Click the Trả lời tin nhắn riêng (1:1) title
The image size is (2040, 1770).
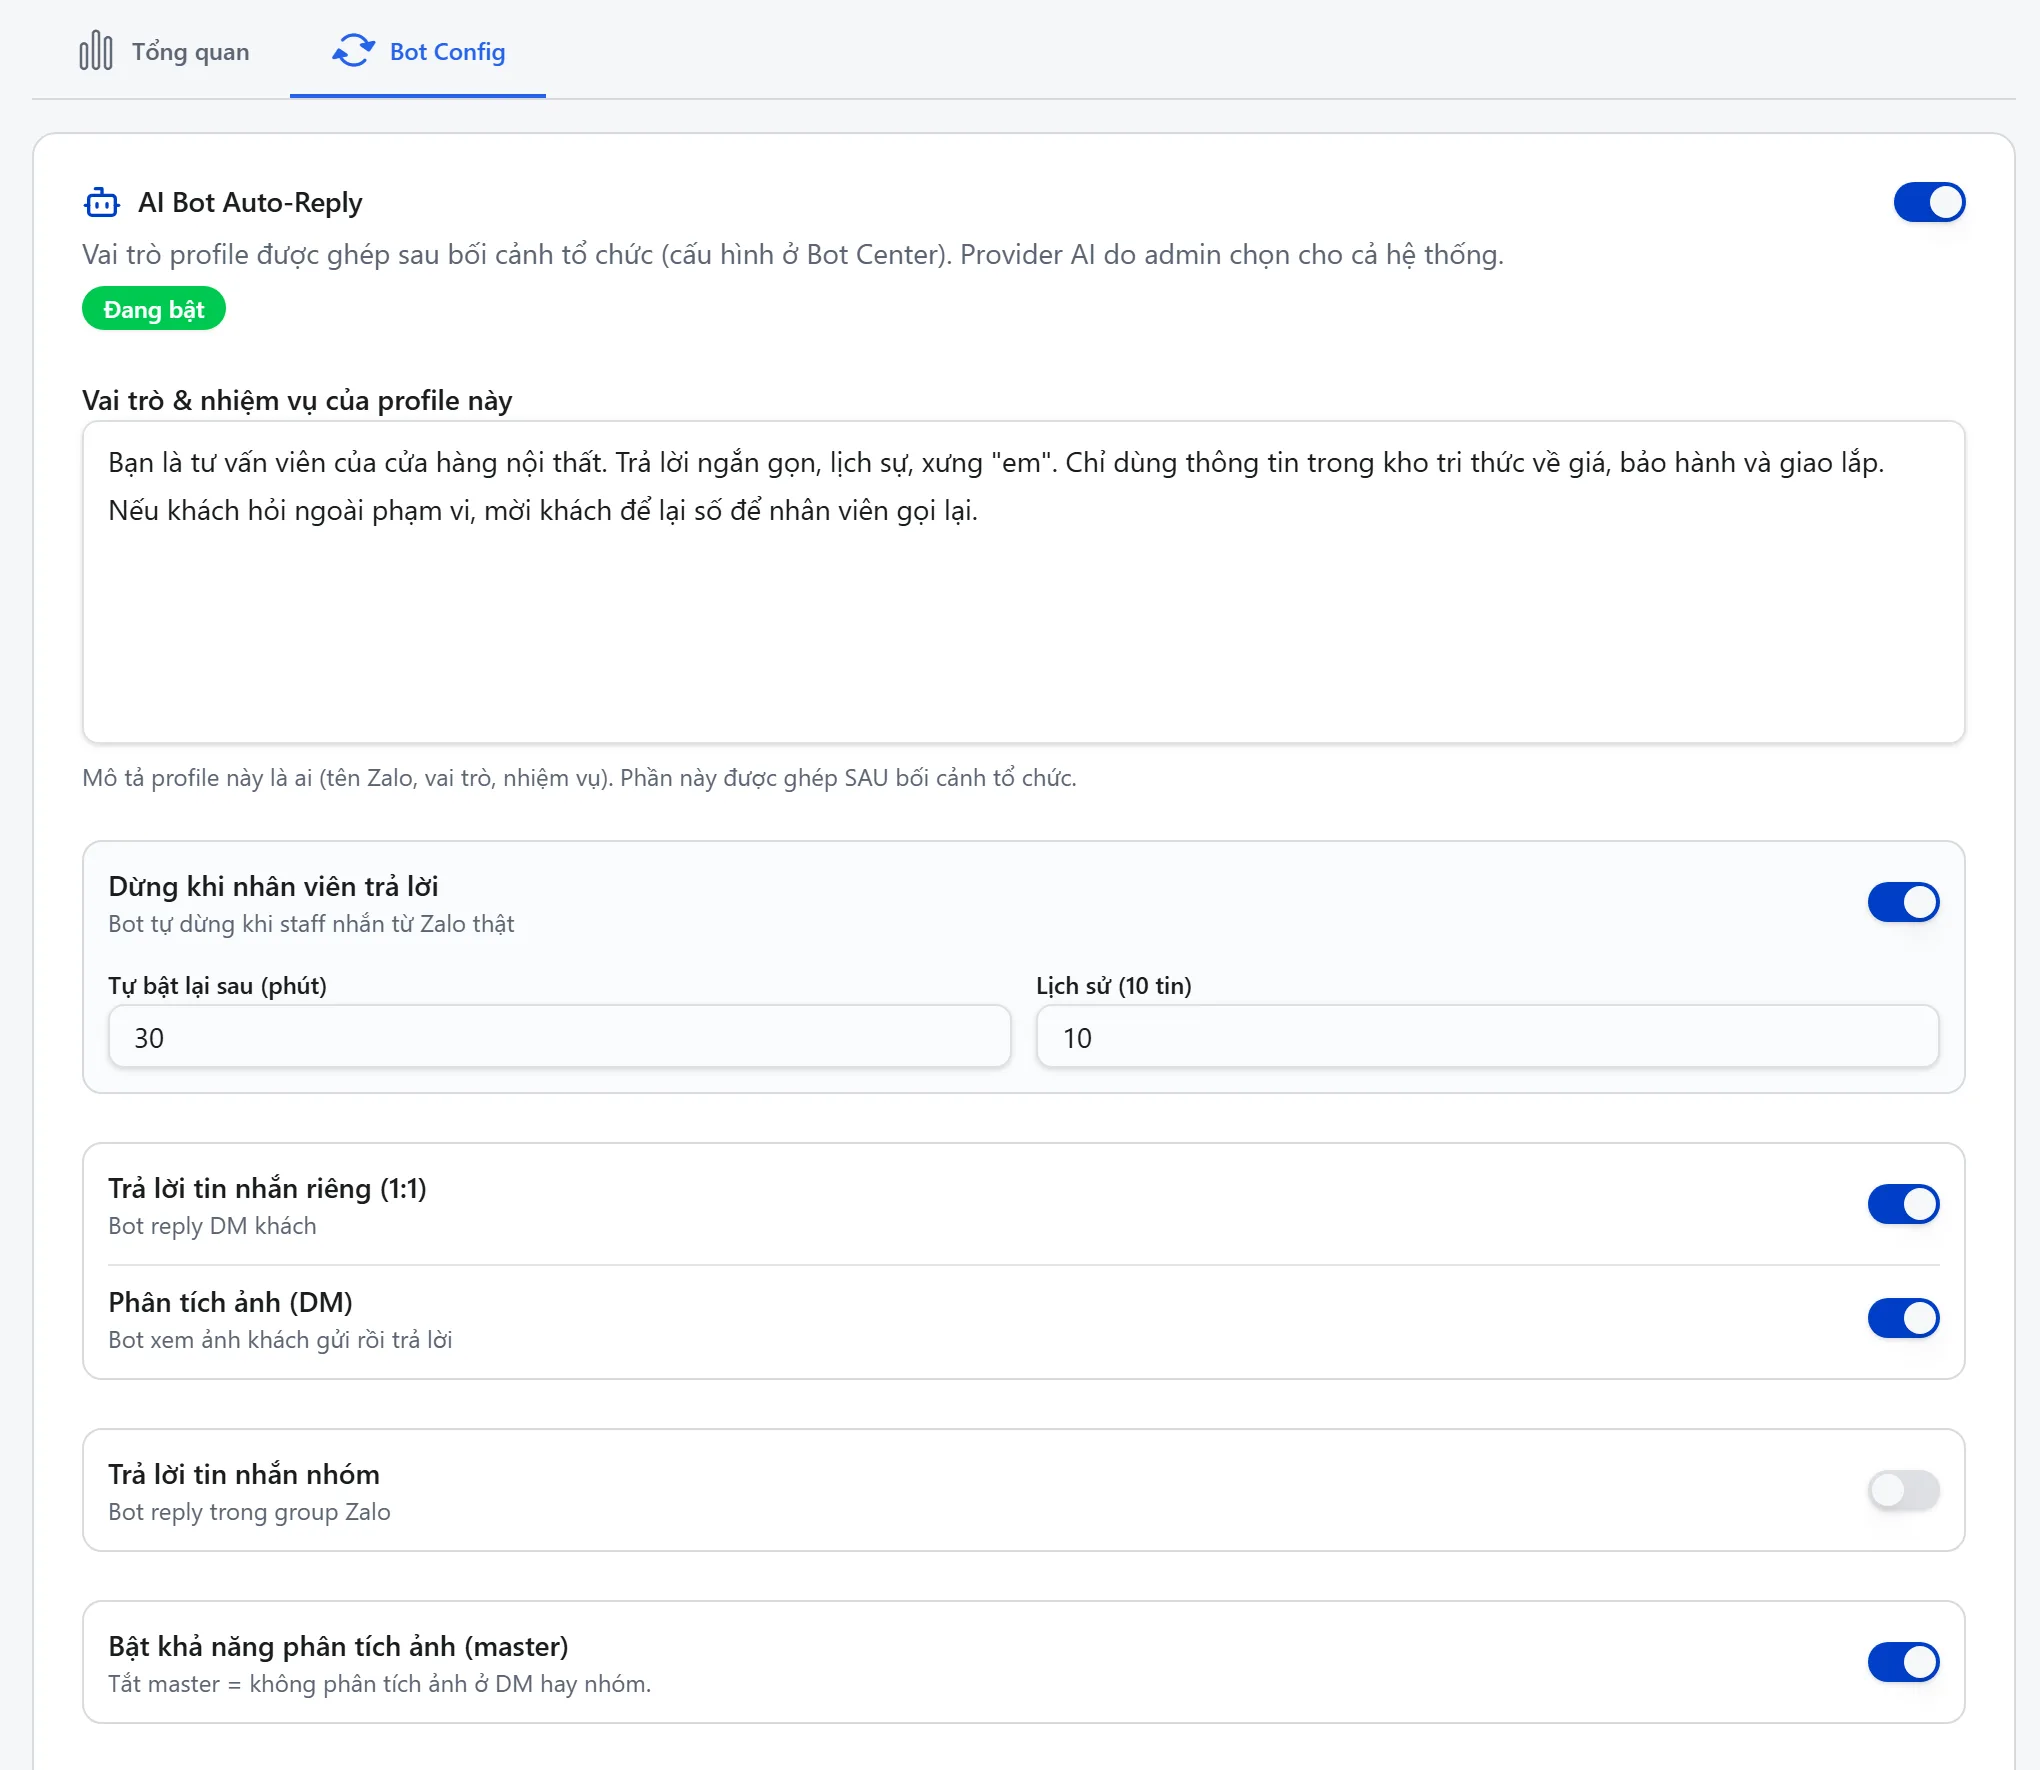click(267, 1189)
